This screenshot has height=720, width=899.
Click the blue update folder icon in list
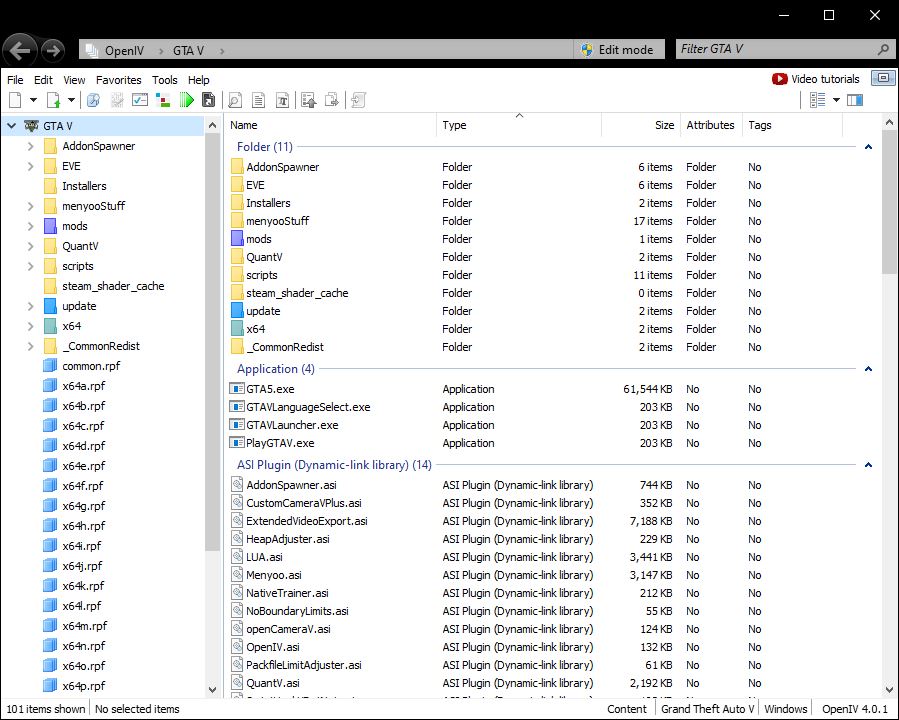tap(237, 311)
